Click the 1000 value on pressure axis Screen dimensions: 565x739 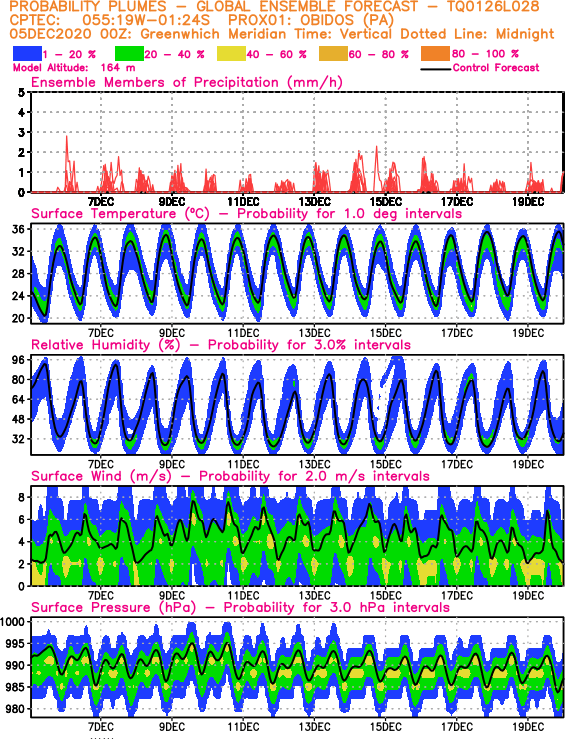(12, 622)
